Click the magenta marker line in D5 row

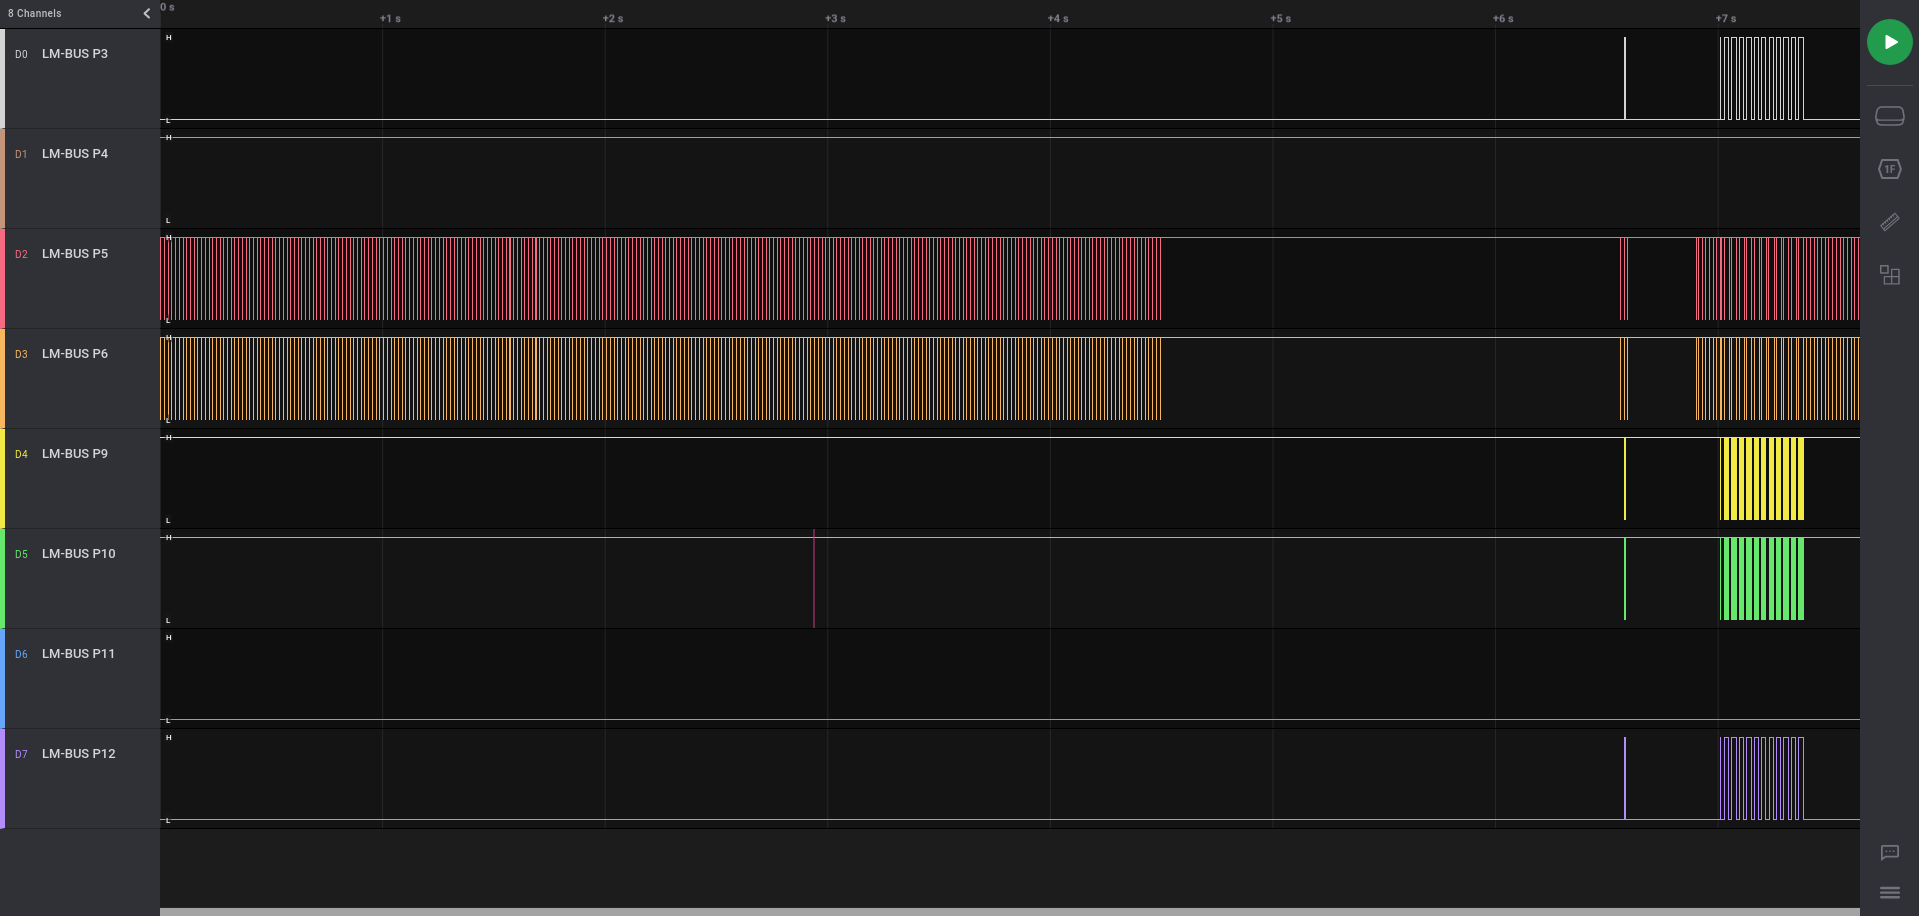(x=814, y=578)
